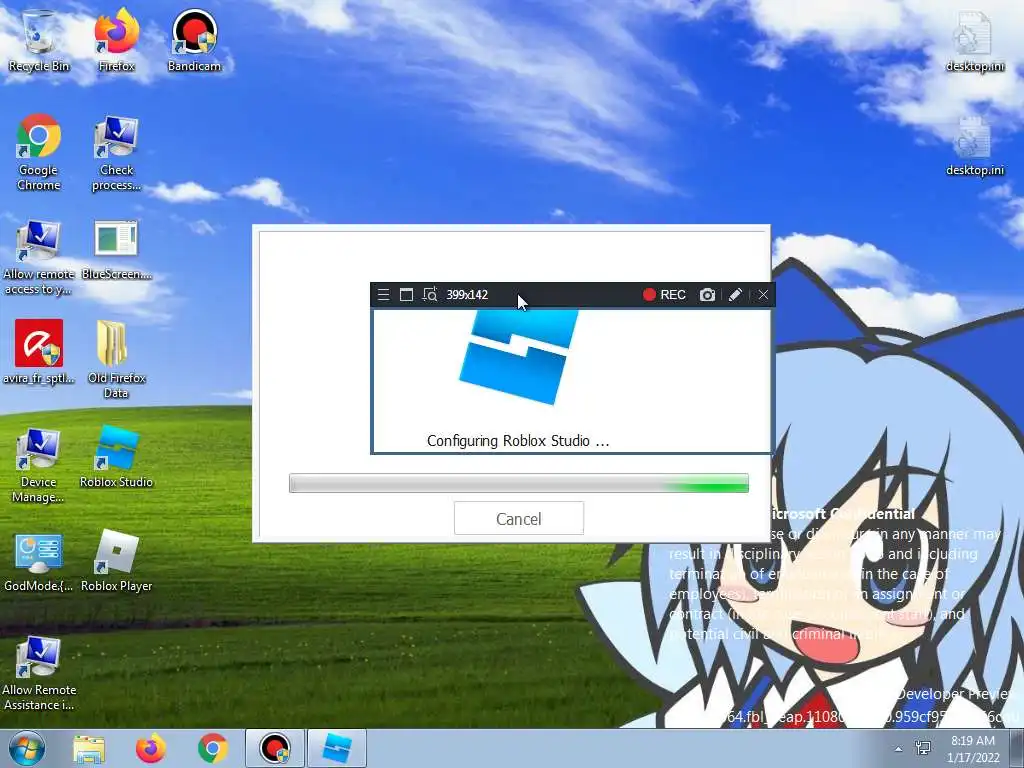The width and height of the screenshot is (1024, 768).
Task: Click the Bandicam find window magnifier icon
Action: (430, 295)
